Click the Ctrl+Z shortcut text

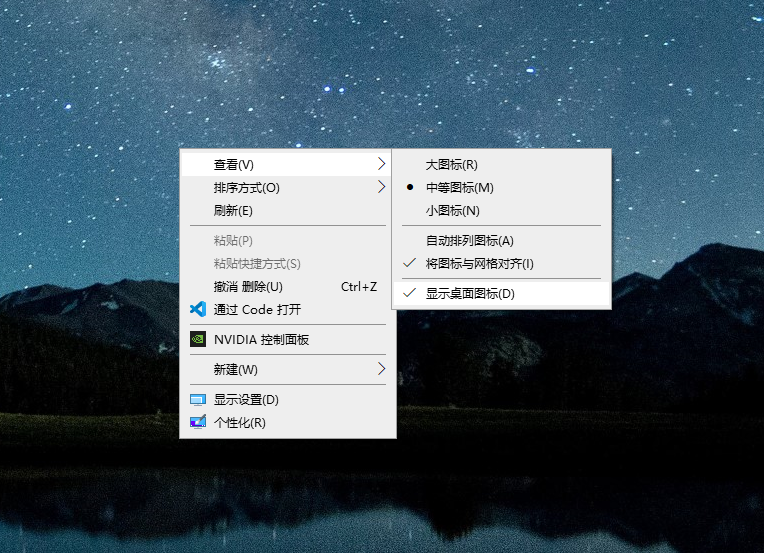pos(359,286)
